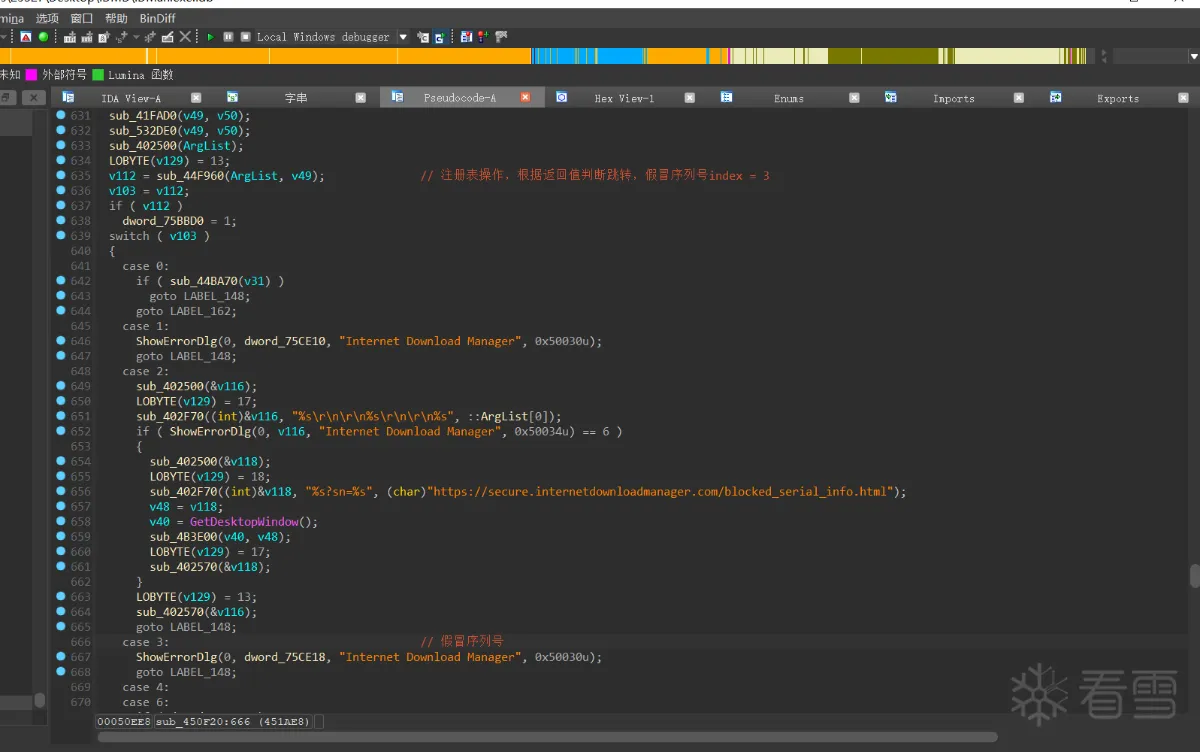Click the Imports tab icon
This screenshot has width=1200, height=752.
click(891, 98)
